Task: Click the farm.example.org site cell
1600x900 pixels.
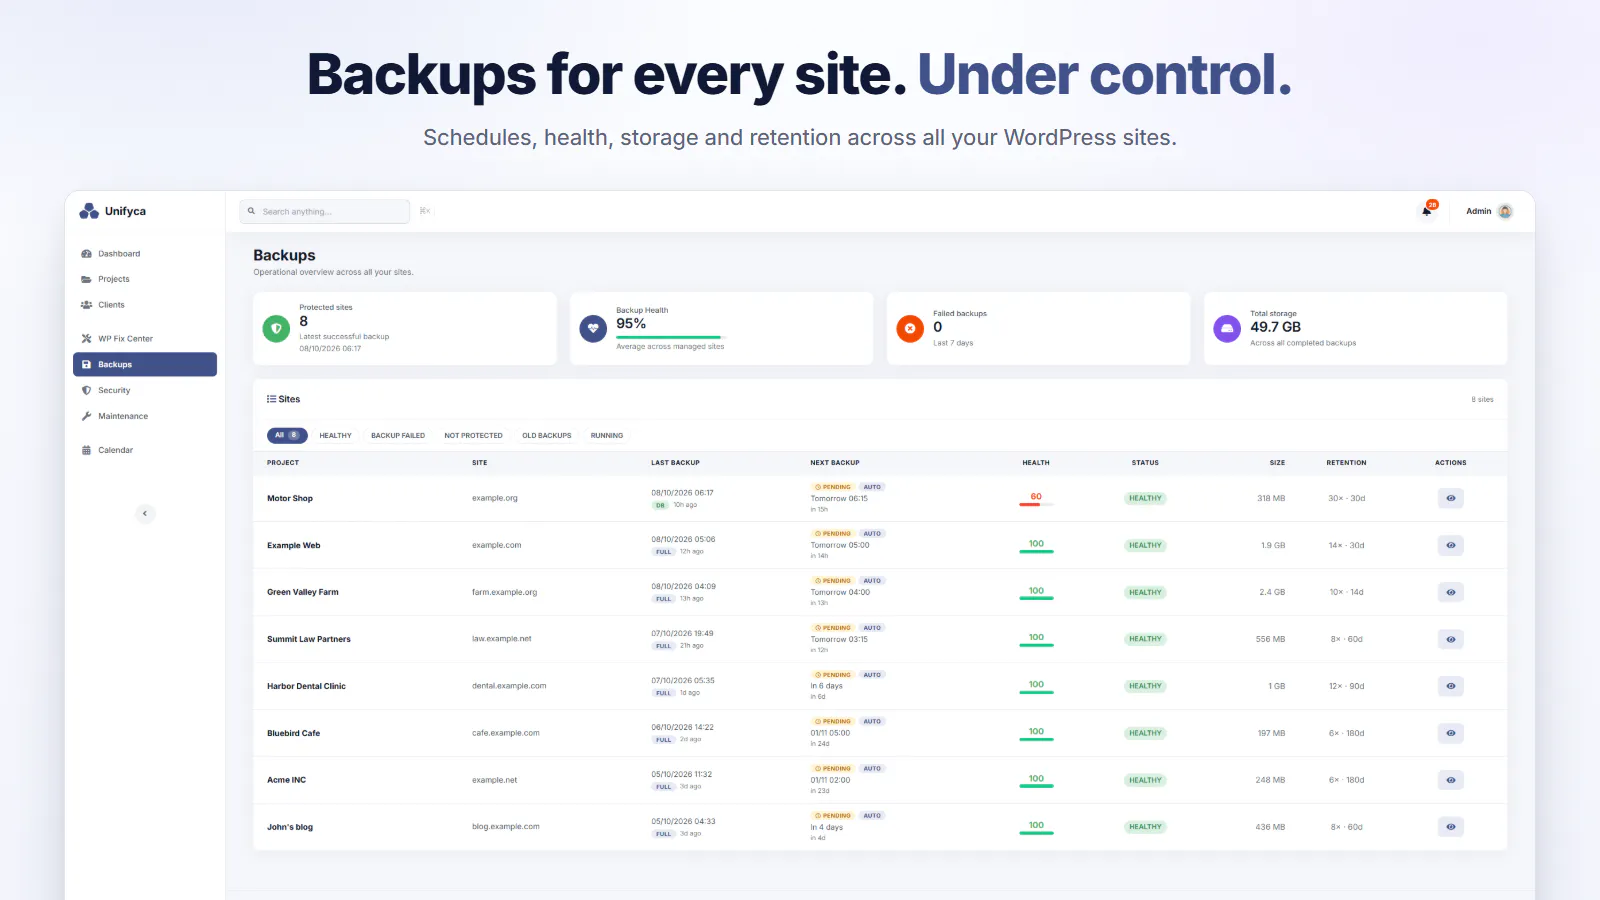Action: tap(504, 592)
